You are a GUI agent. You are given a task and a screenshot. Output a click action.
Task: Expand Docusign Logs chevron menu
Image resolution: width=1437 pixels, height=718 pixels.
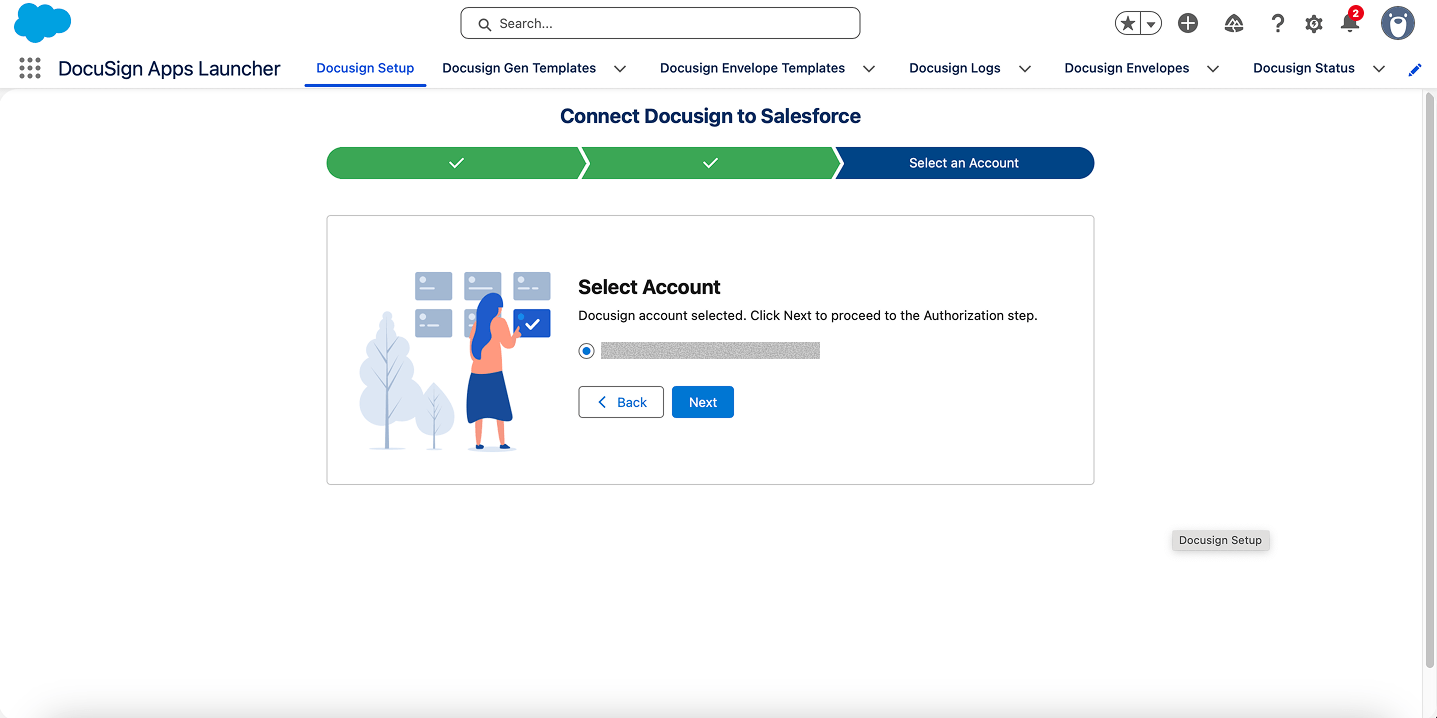[1025, 69]
